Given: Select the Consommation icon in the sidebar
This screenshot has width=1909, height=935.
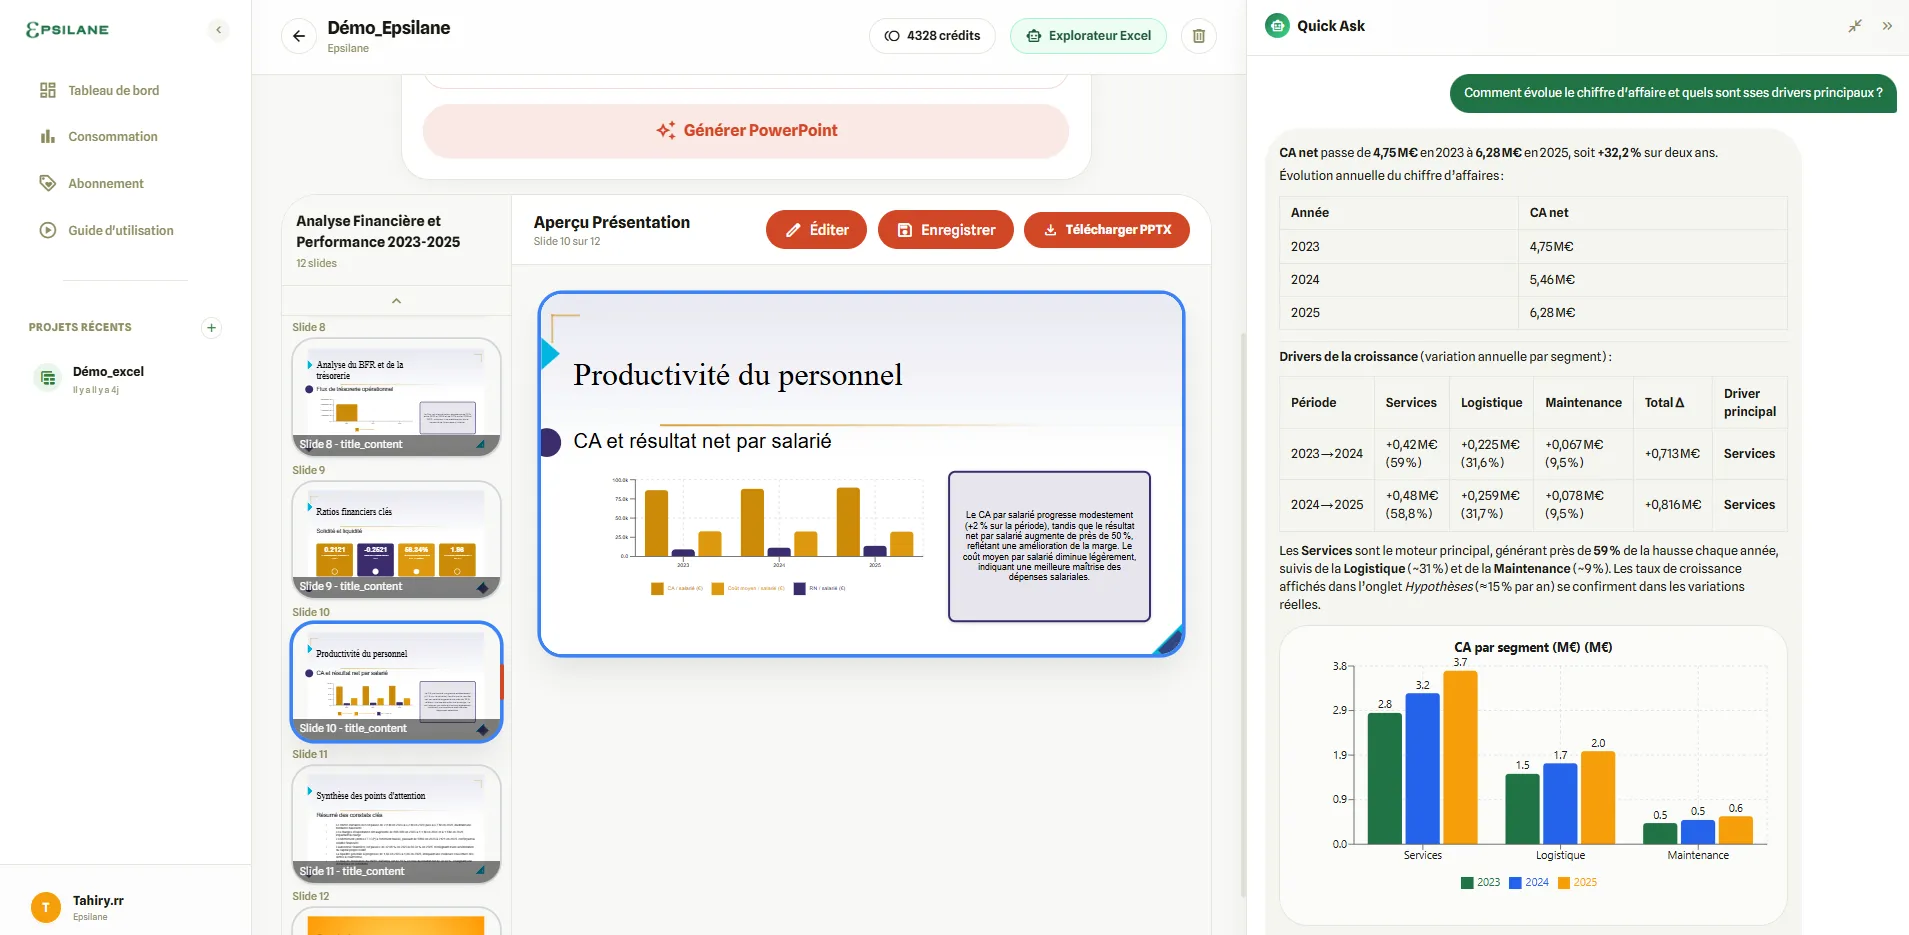Looking at the screenshot, I should click(47, 136).
